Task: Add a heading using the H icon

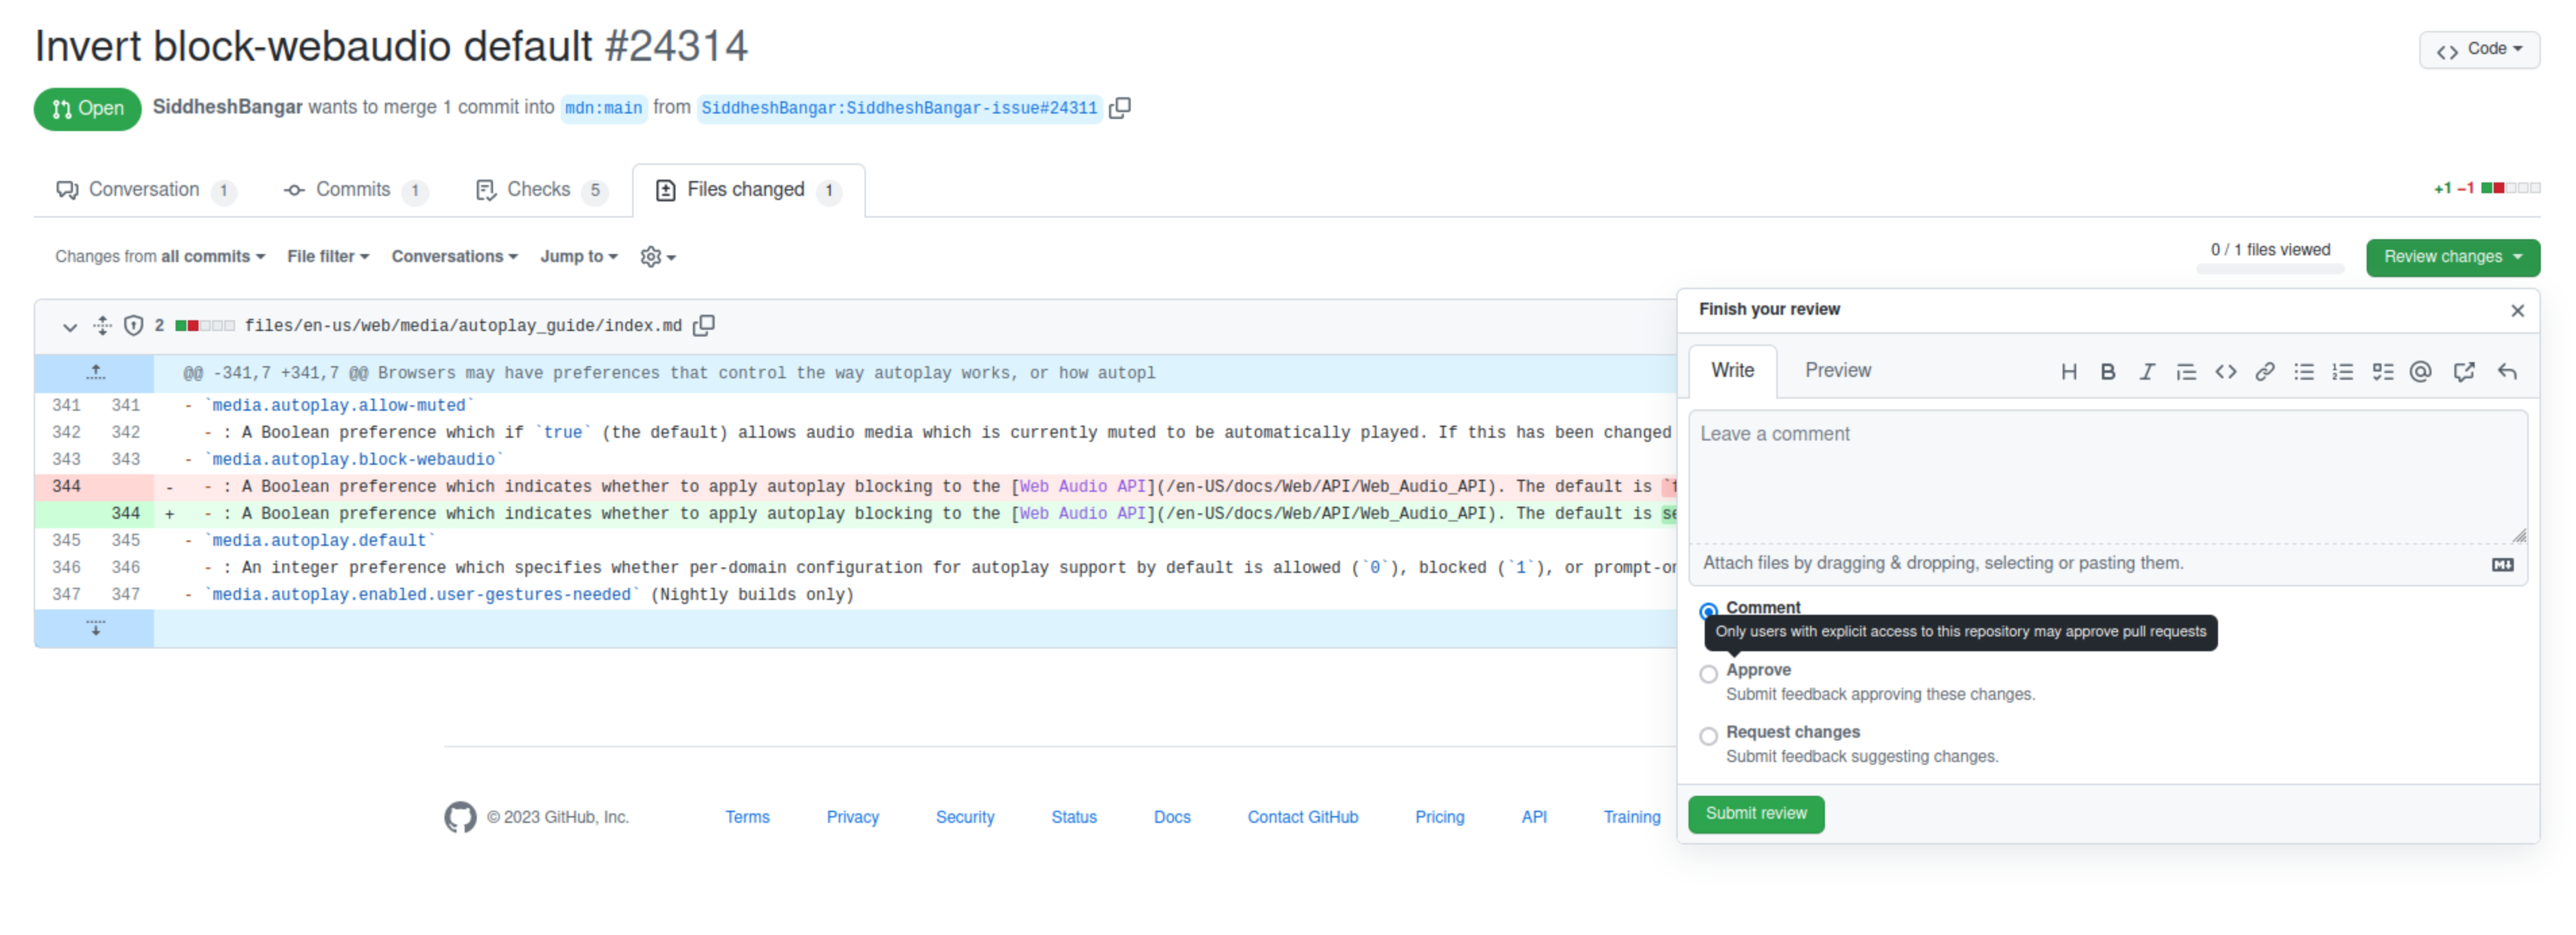Action: 2068,372
